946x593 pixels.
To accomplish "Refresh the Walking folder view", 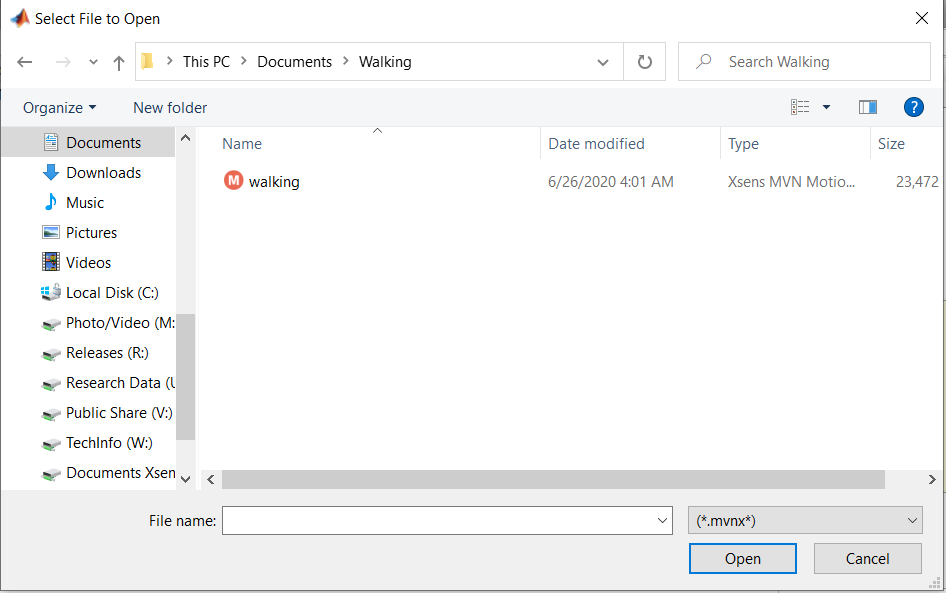I will (644, 61).
